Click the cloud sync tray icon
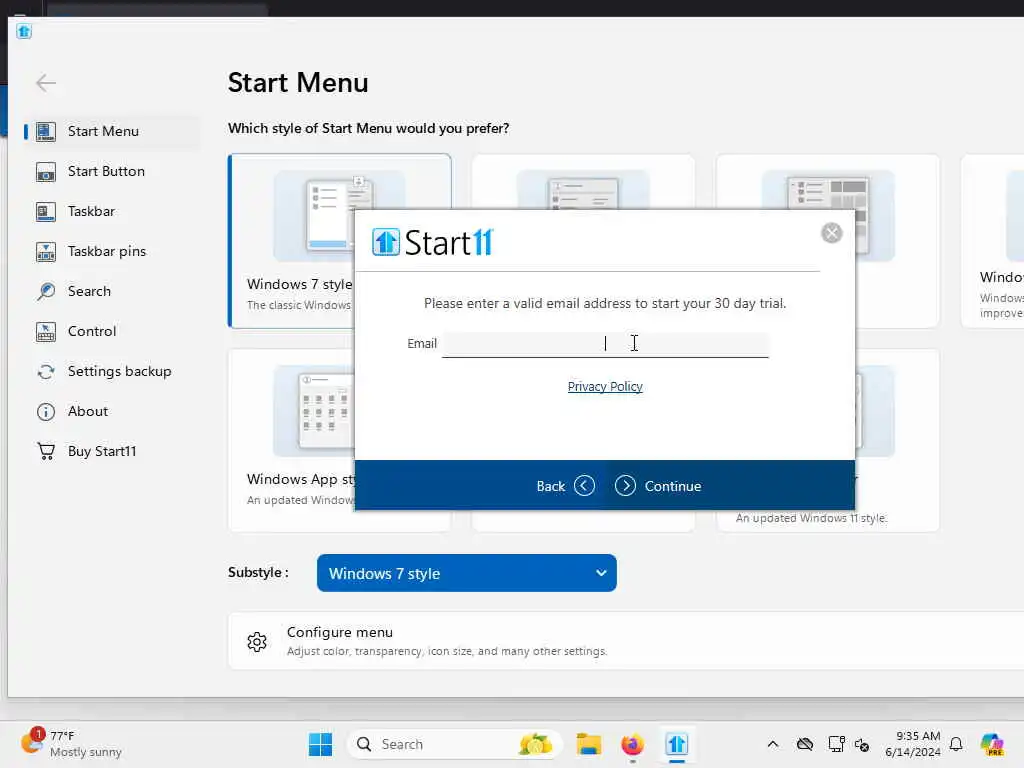 (805, 744)
